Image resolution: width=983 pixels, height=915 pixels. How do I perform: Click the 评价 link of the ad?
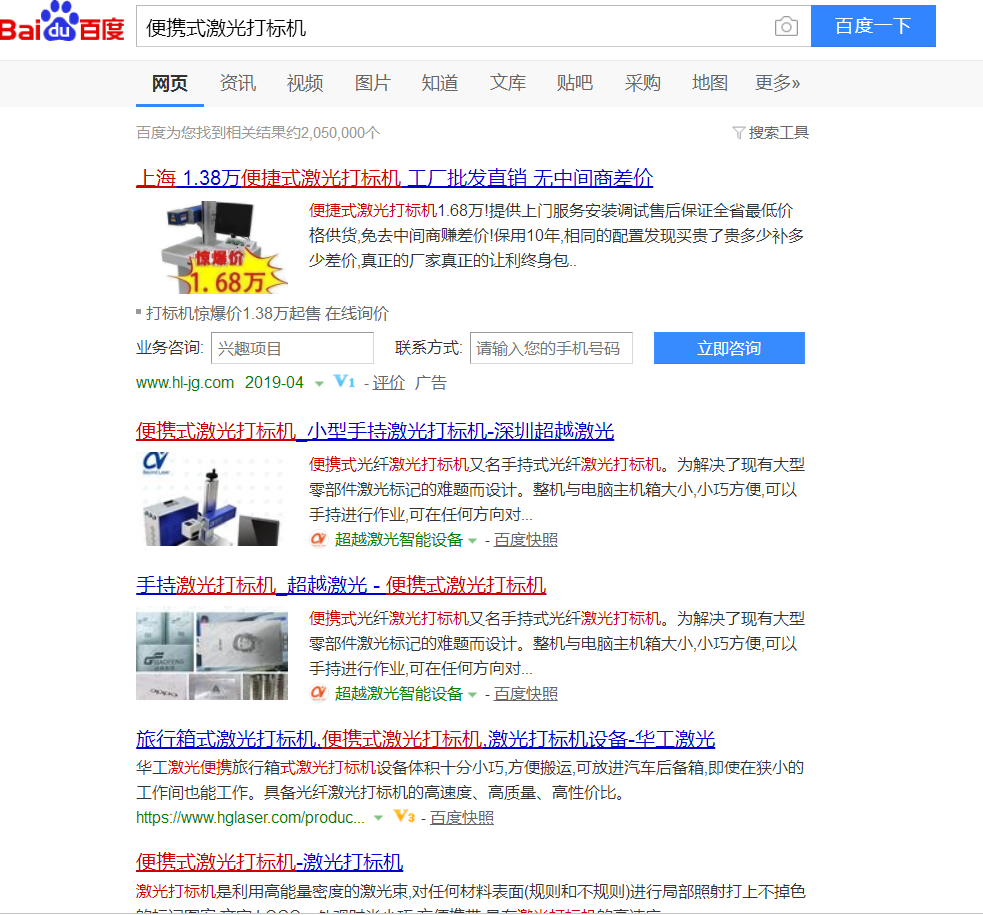click(389, 382)
